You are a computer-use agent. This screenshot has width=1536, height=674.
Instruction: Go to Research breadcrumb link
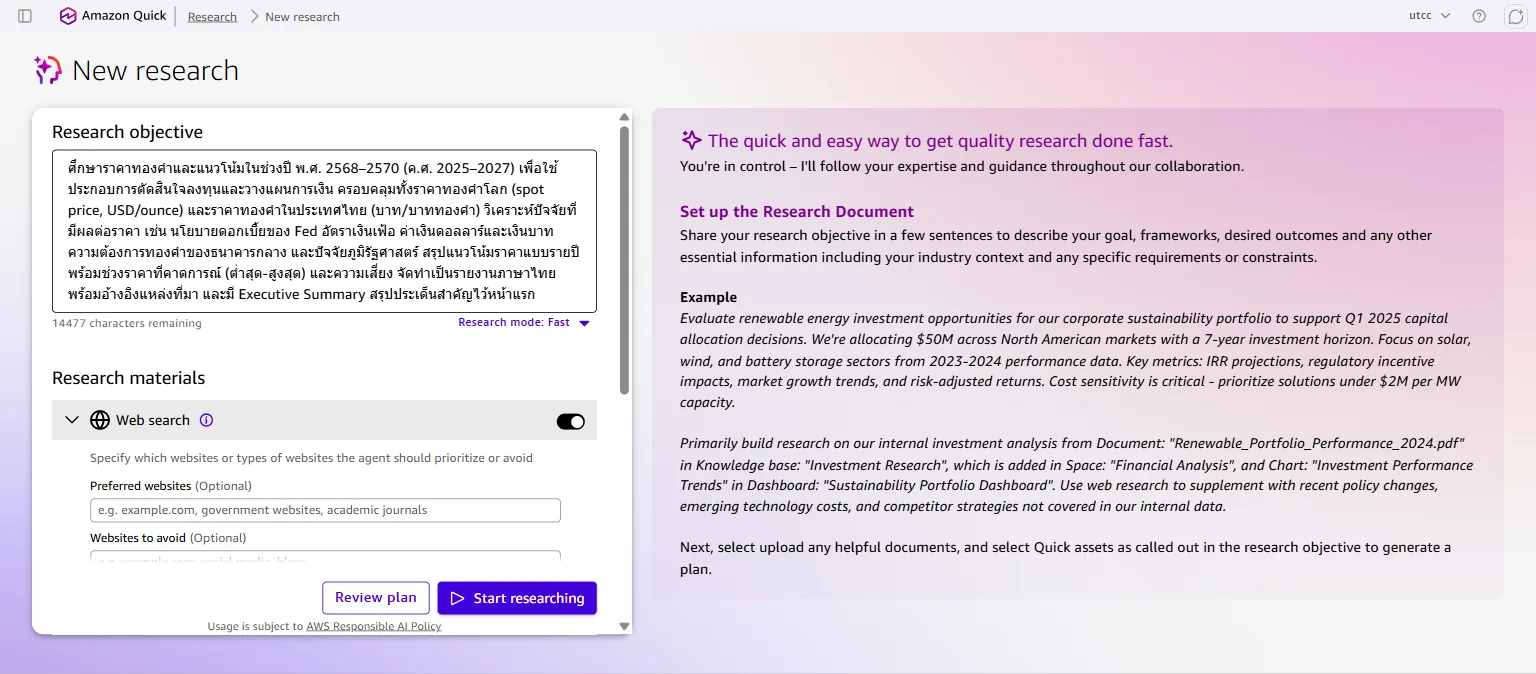tap(212, 17)
